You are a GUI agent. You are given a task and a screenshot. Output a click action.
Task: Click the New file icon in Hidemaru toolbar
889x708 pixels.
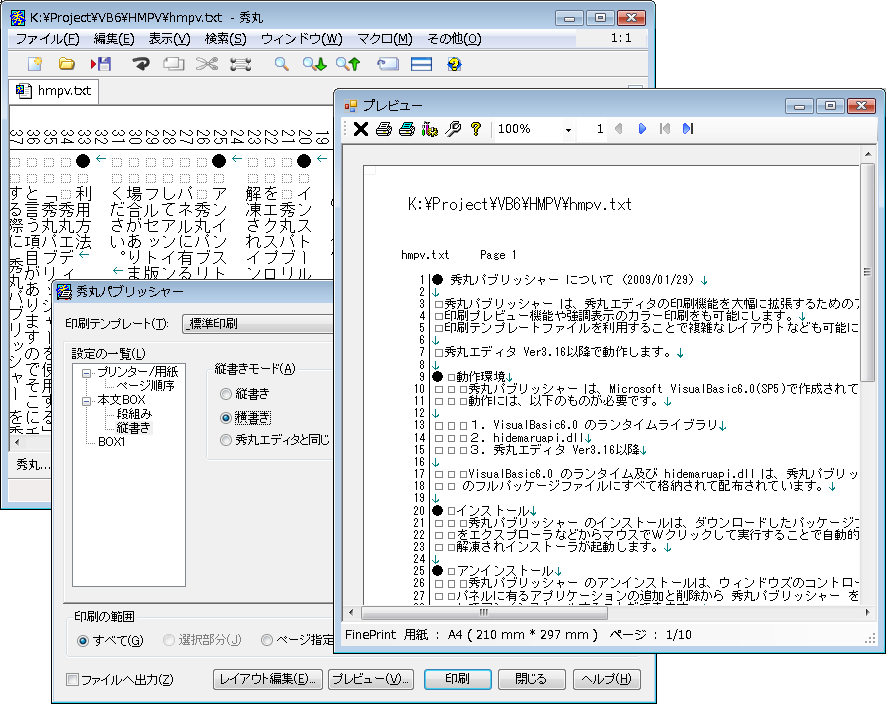coord(35,64)
